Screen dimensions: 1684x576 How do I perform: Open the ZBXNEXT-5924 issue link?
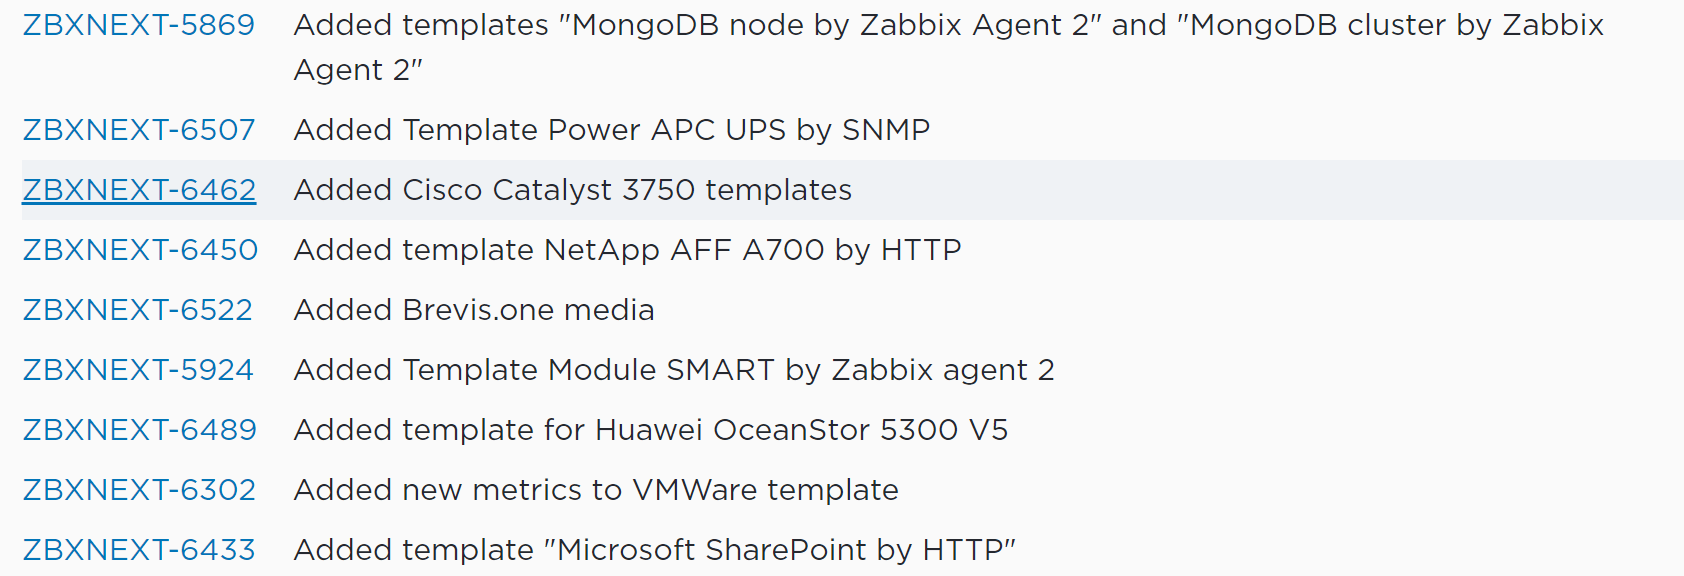[x=137, y=369]
